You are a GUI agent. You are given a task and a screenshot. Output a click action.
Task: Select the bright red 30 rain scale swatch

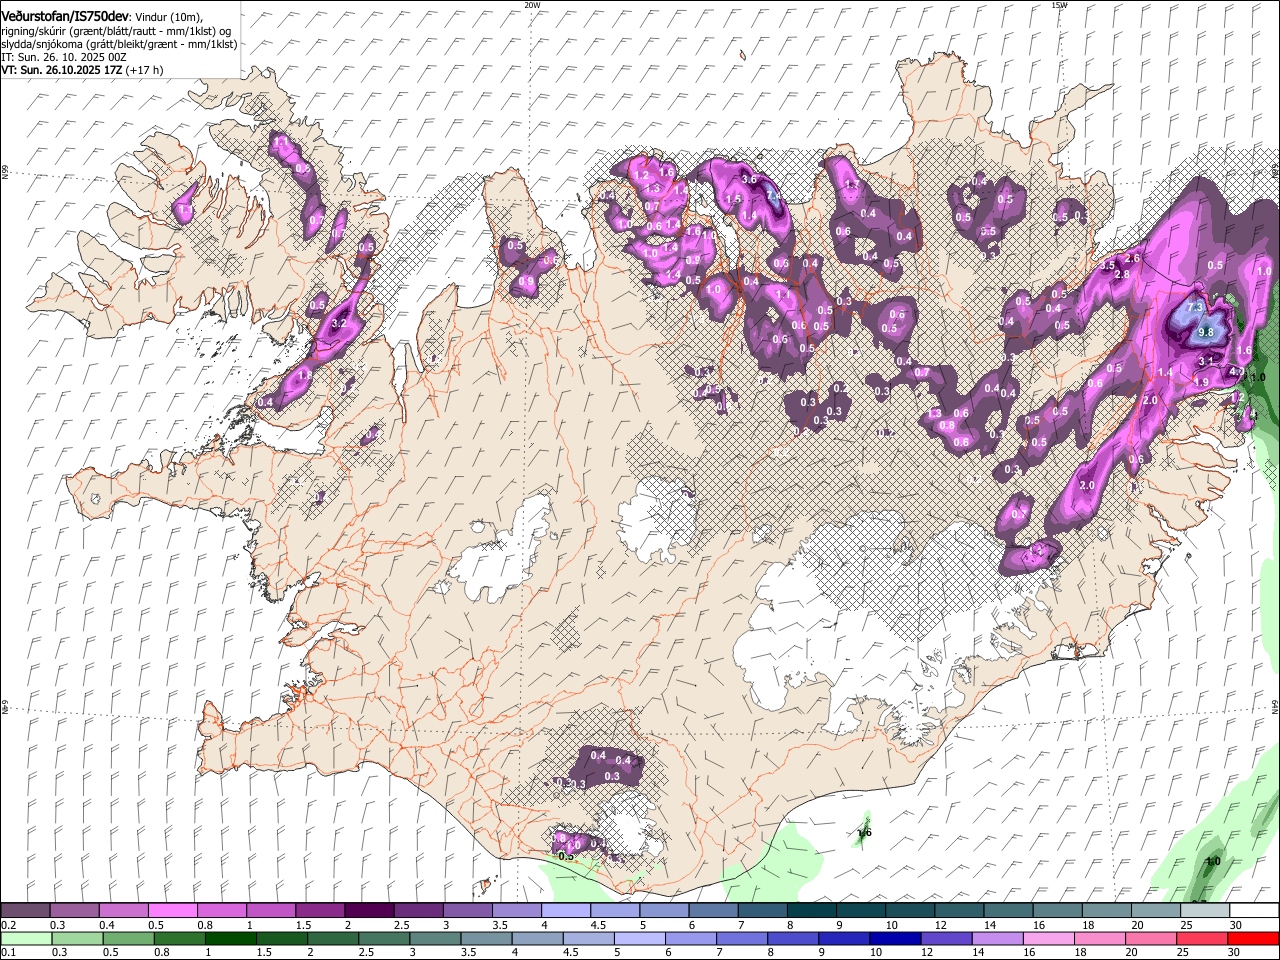(x=1253, y=939)
